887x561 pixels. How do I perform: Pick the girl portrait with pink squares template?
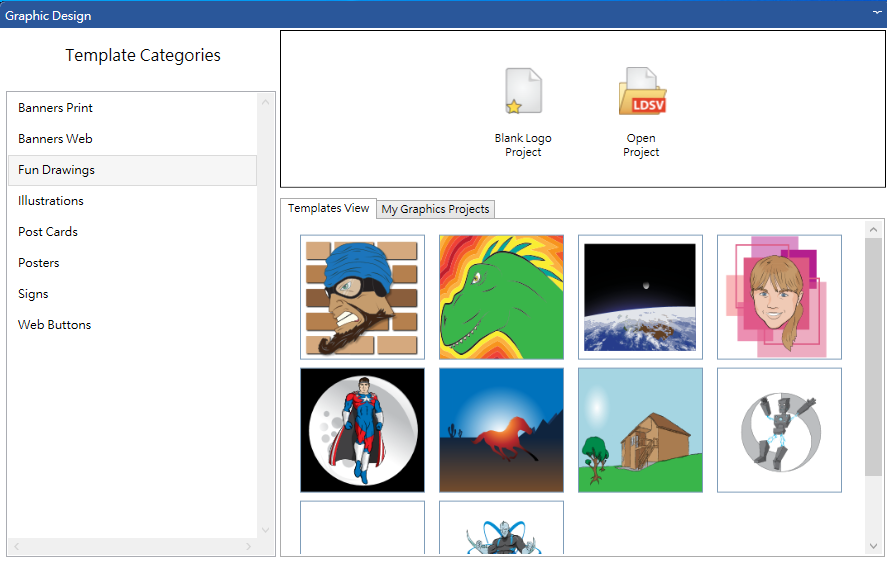point(780,297)
